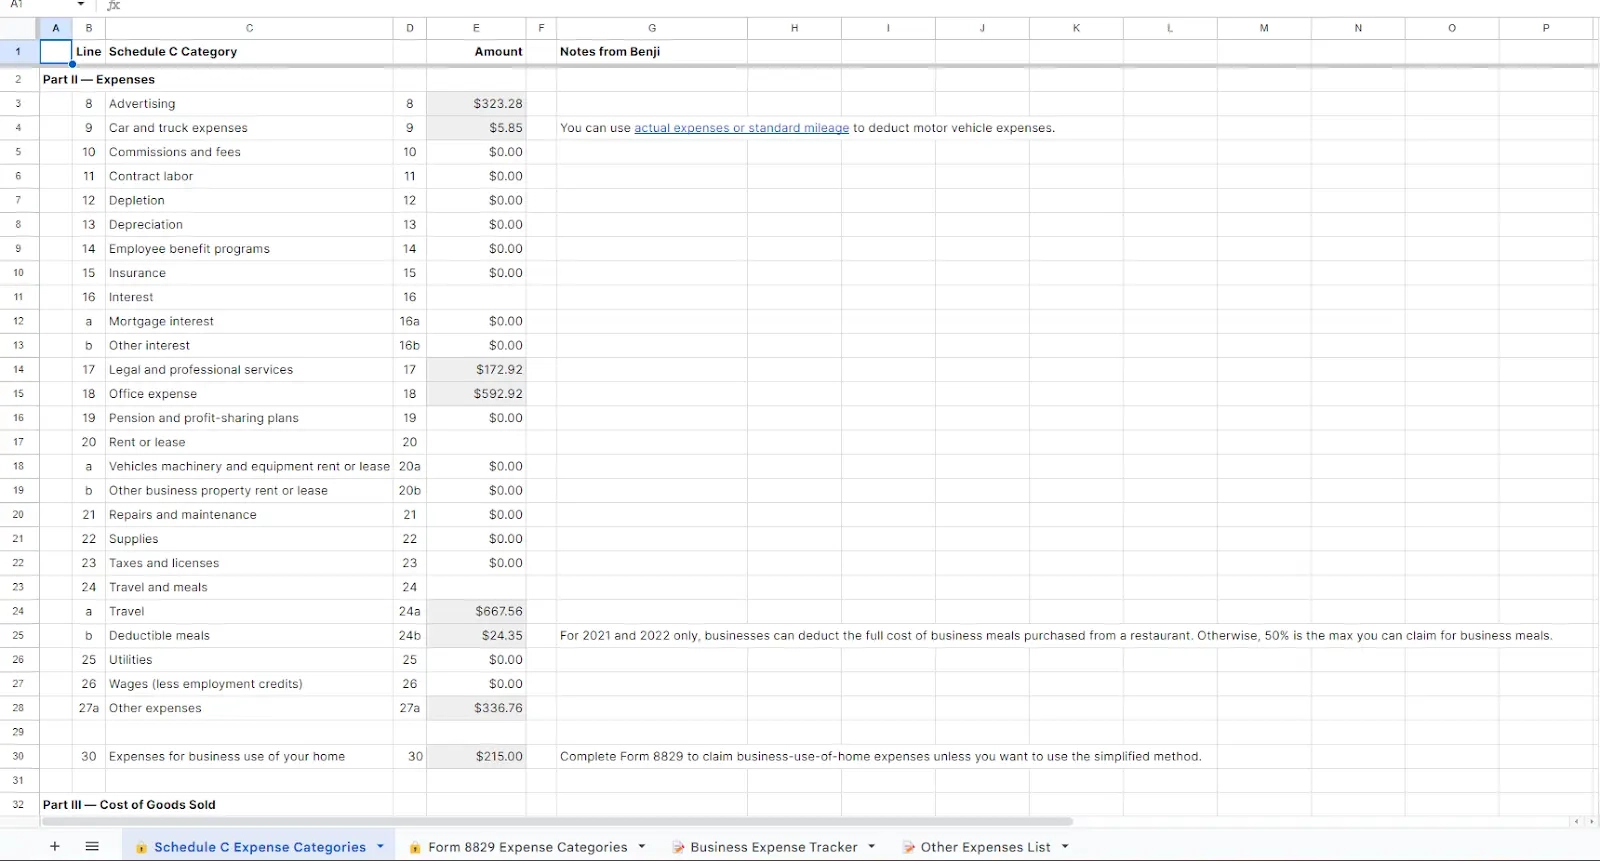Select the Car and truck amount $5.85
The width and height of the screenshot is (1600, 861).
coord(476,128)
